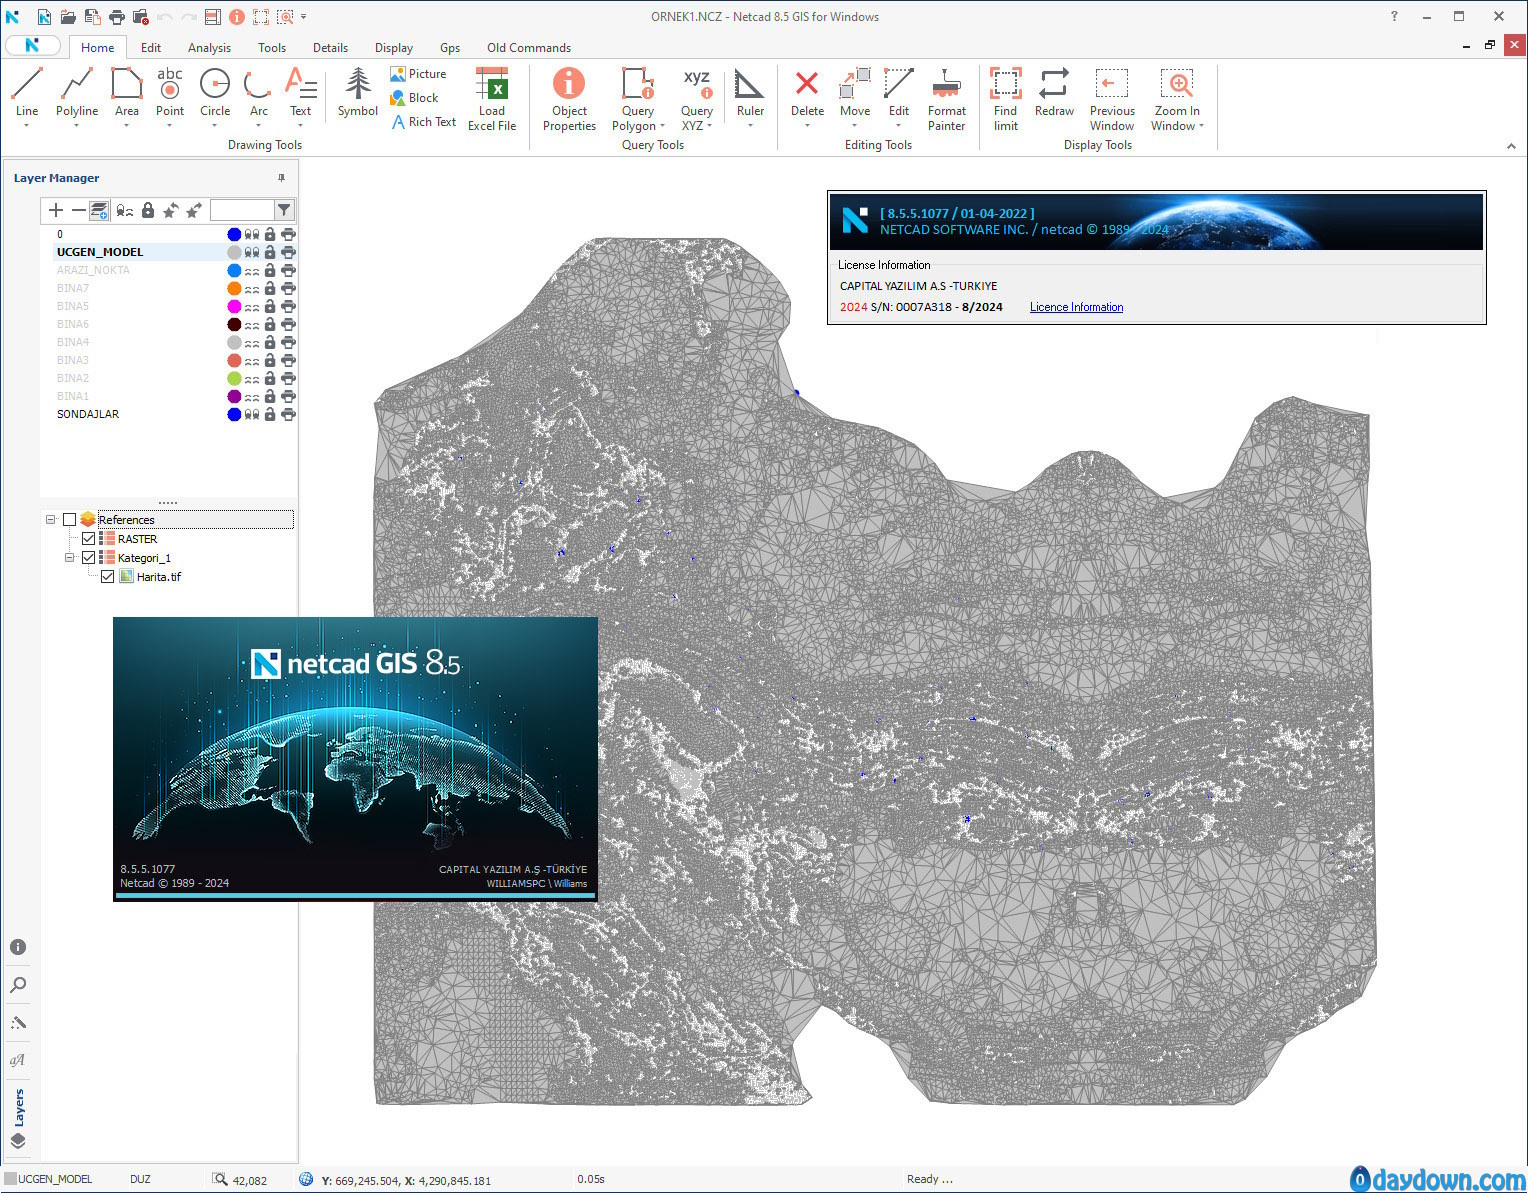The height and width of the screenshot is (1193, 1528).
Task: Click the Text tool icon
Action: coord(301,84)
